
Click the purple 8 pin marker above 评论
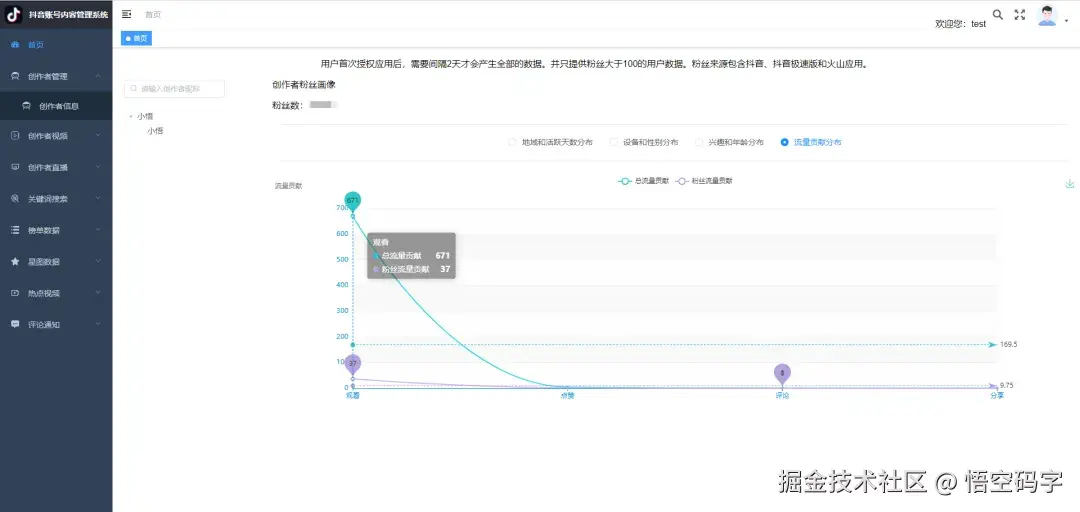pyautogui.click(x=782, y=373)
